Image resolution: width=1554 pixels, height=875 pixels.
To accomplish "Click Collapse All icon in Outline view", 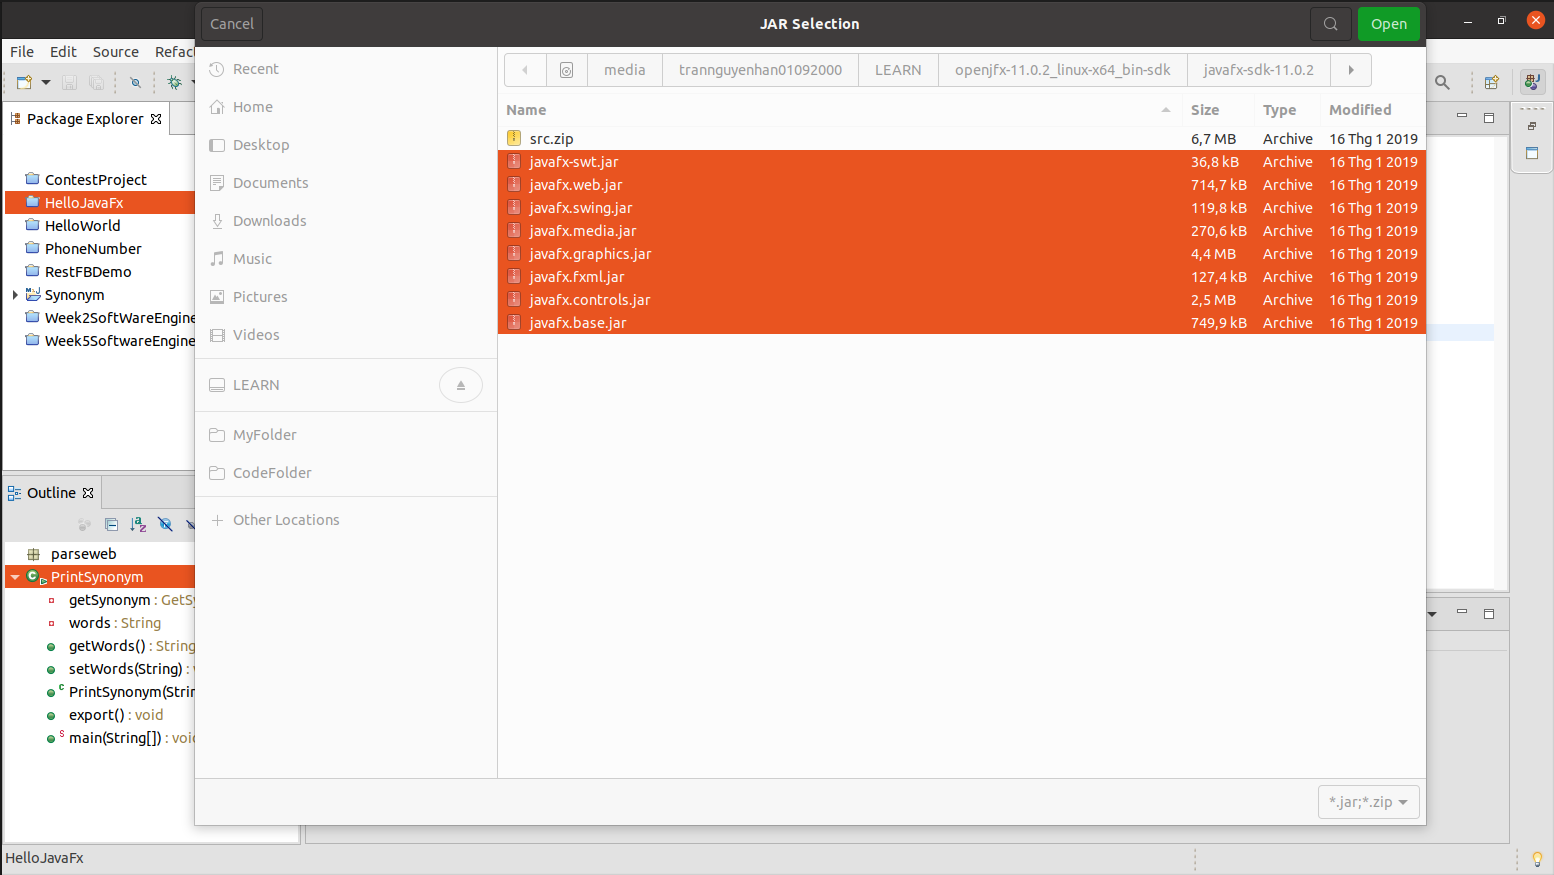I will (112, 523).
